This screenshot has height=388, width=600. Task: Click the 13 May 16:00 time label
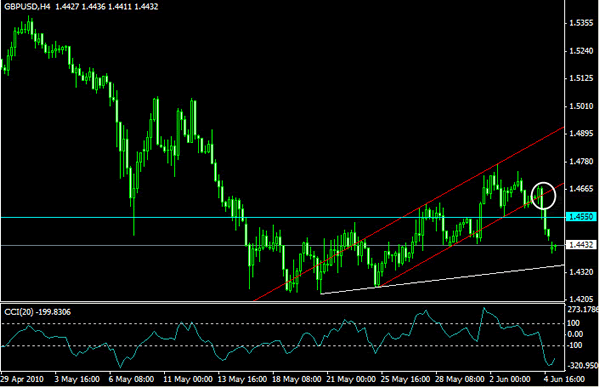243,379
